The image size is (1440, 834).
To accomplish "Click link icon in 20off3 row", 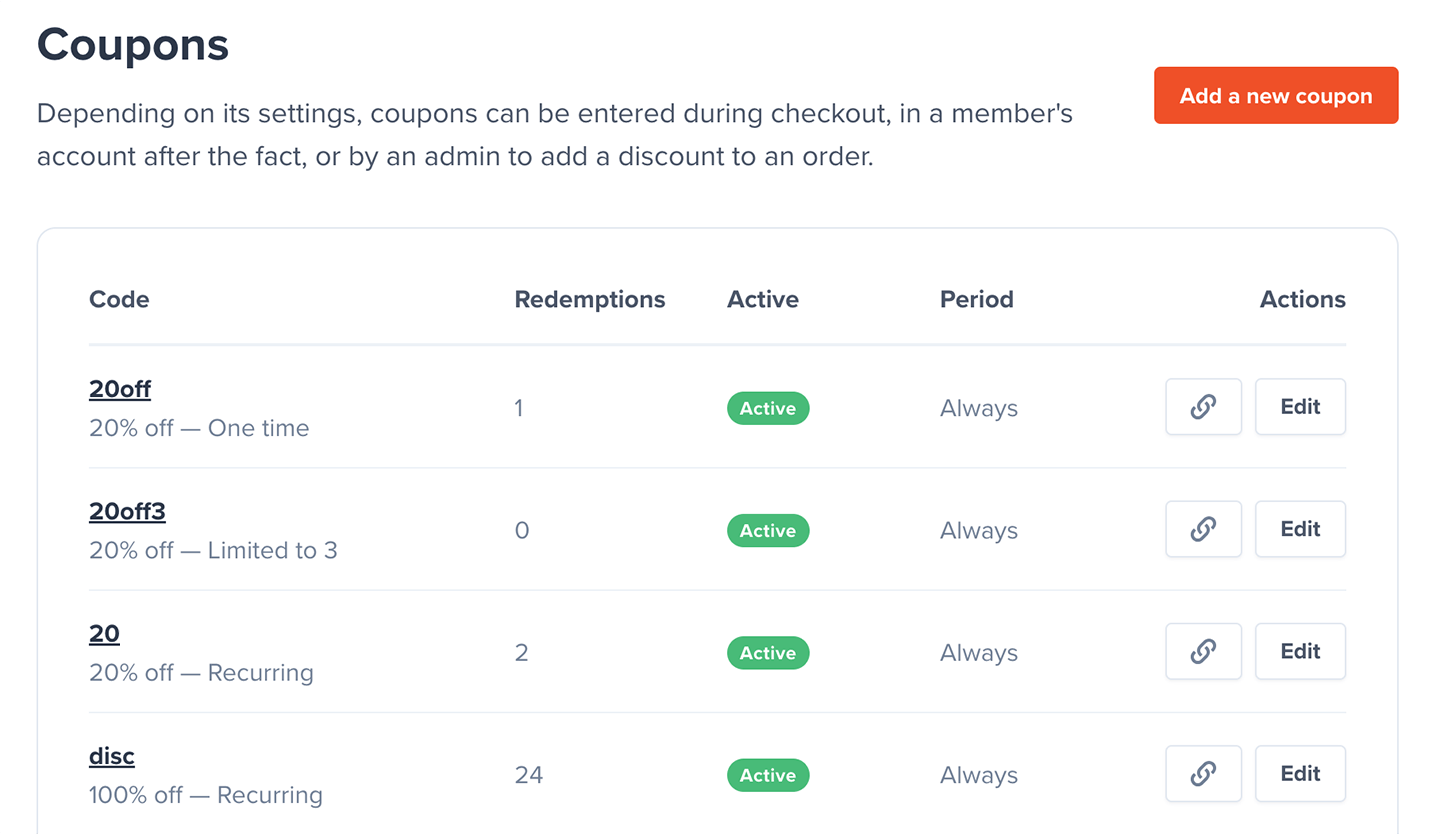I will point(1203,529).
